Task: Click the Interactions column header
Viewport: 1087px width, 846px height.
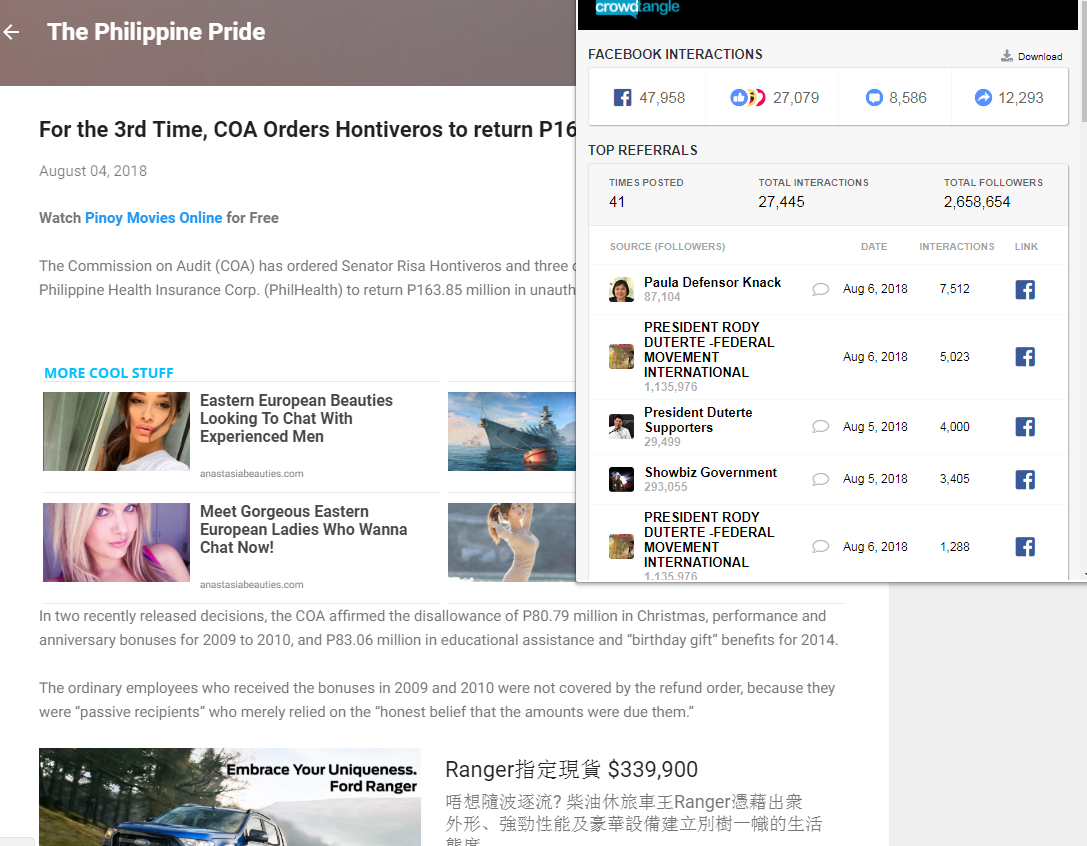Action: click(957, 247)
